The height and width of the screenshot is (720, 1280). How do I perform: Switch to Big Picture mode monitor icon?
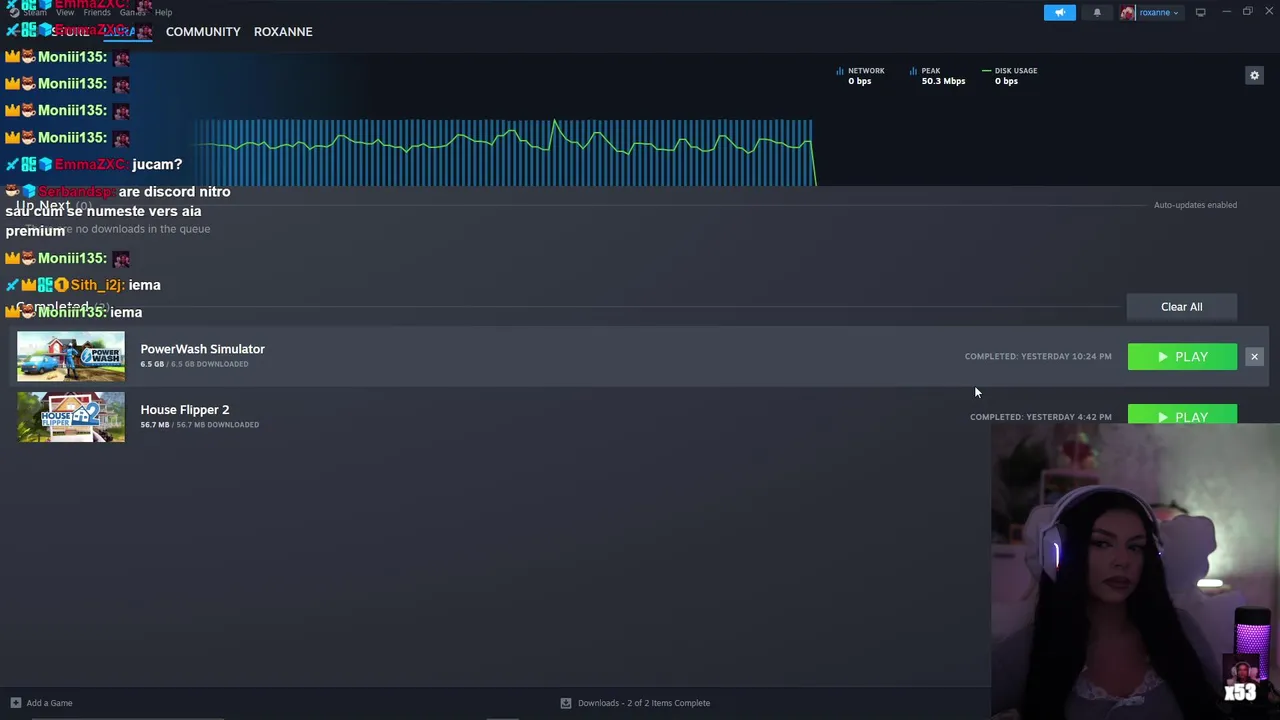(1200, 12)
